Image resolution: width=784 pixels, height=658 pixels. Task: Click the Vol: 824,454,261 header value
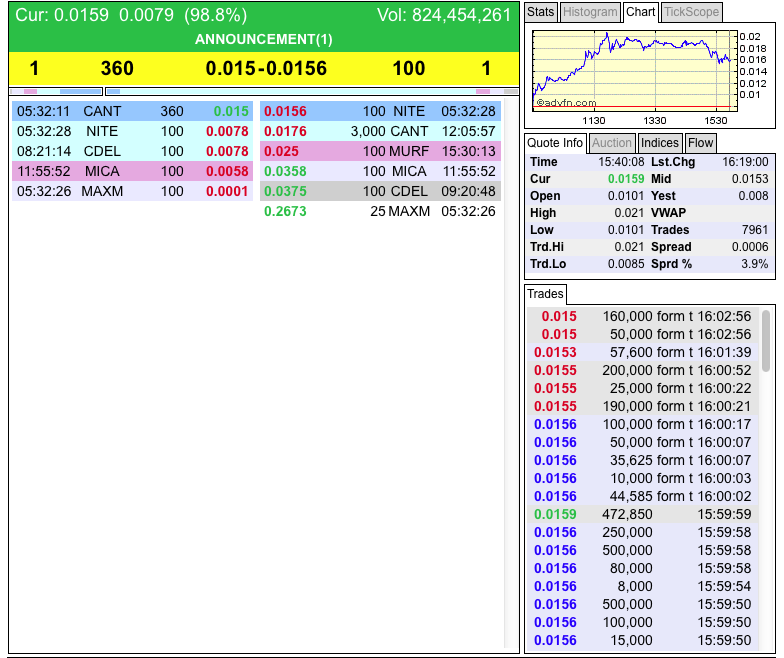pyautogui.click(x=444, y=15)
